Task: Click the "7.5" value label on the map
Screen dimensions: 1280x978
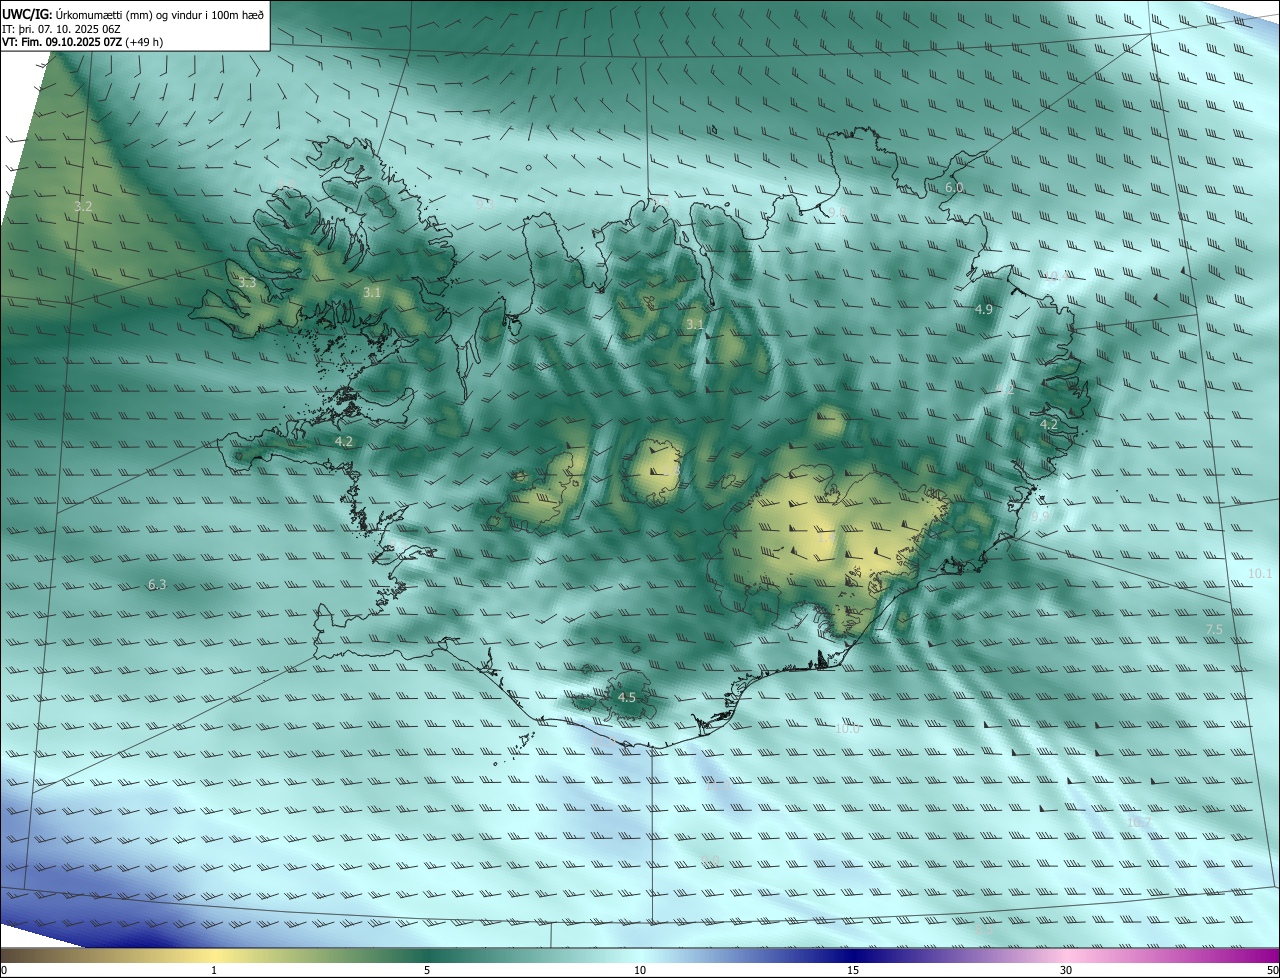Action: click(x=1214, y=629)
